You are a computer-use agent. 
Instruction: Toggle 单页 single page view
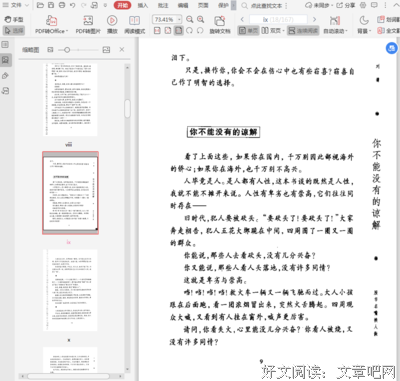point(248,31)
